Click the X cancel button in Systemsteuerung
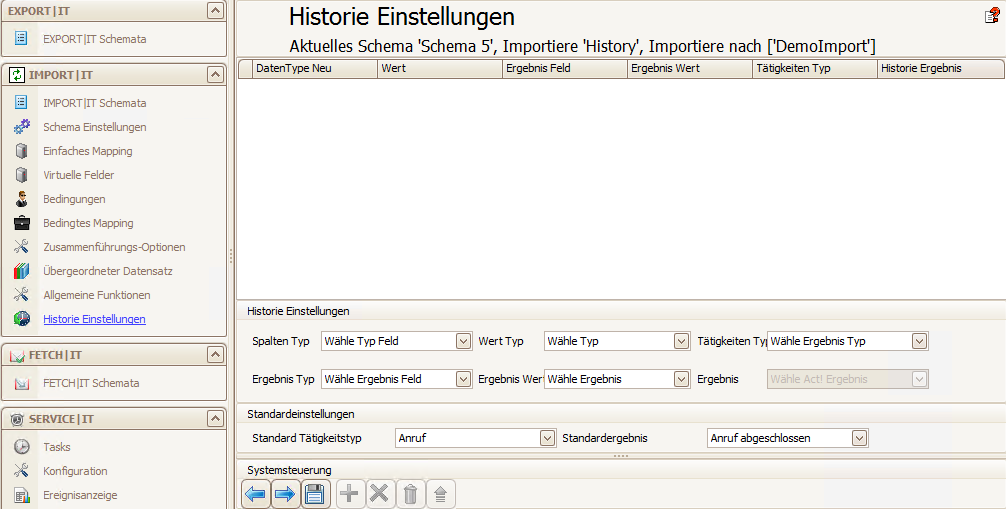The width and height of the screenshot is (1006, 509). (380, 494)
